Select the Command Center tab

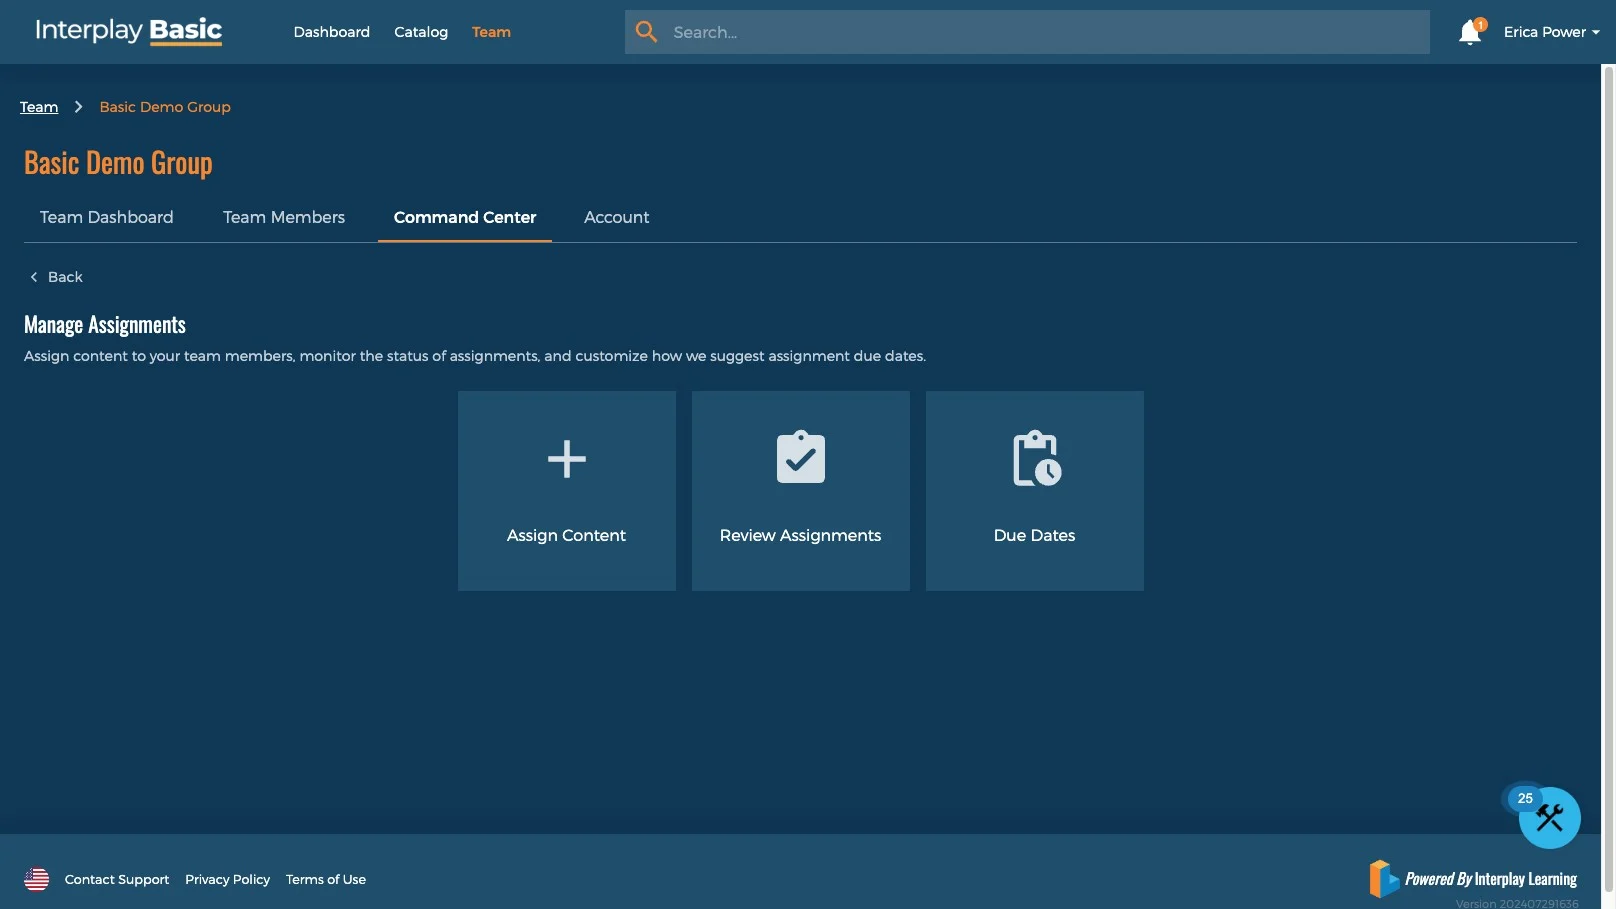click(x=465, y=217)
